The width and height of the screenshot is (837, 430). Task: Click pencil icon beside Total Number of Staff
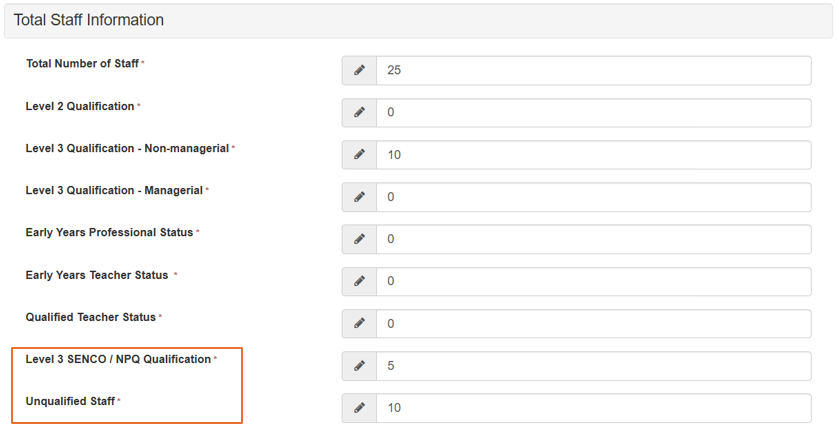pyautogui.click(x=359, y=71)
